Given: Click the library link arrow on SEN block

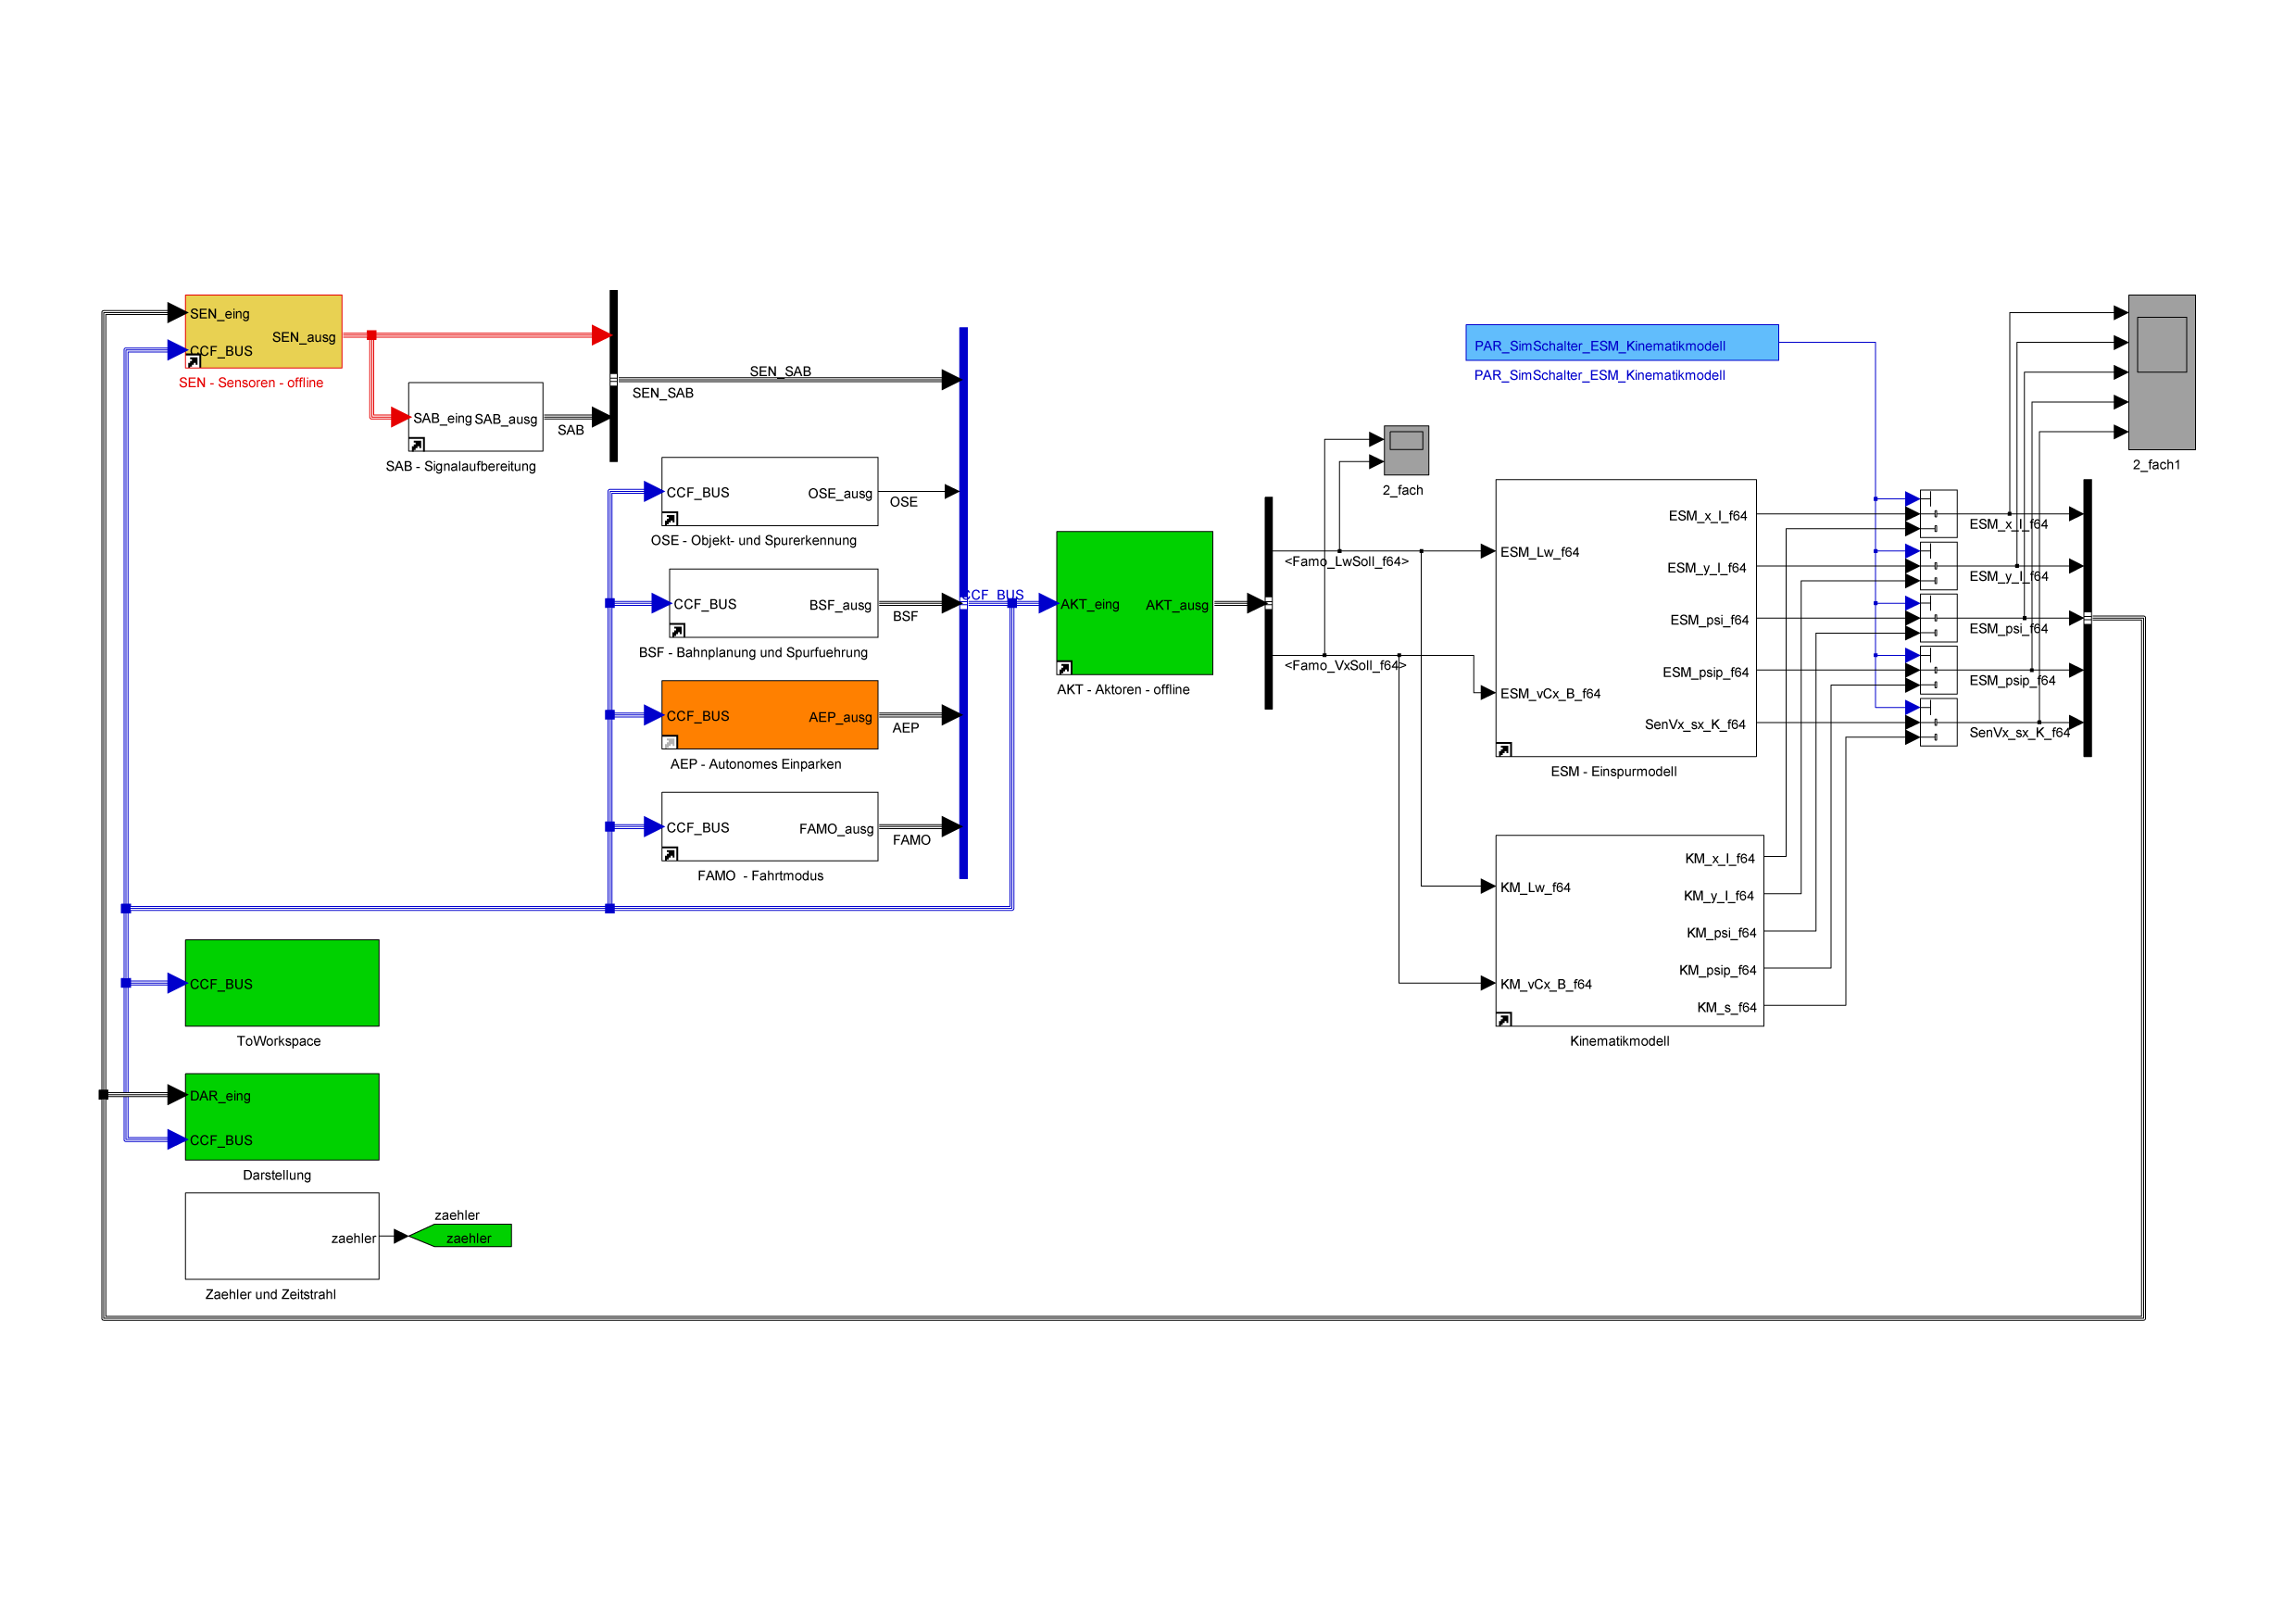Looking at the screenshot, I should pyautogui.click(x=193, y=362).
